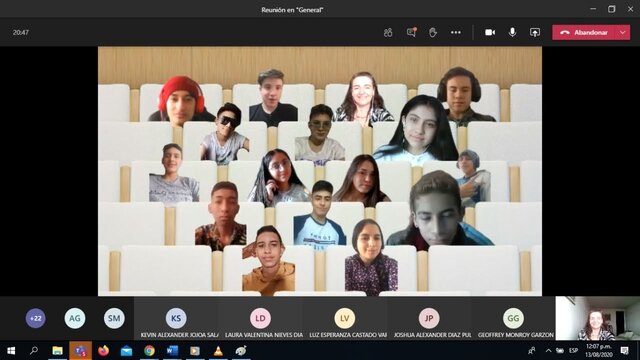Open the paint palette taskbar app

[x=241, y=351]
